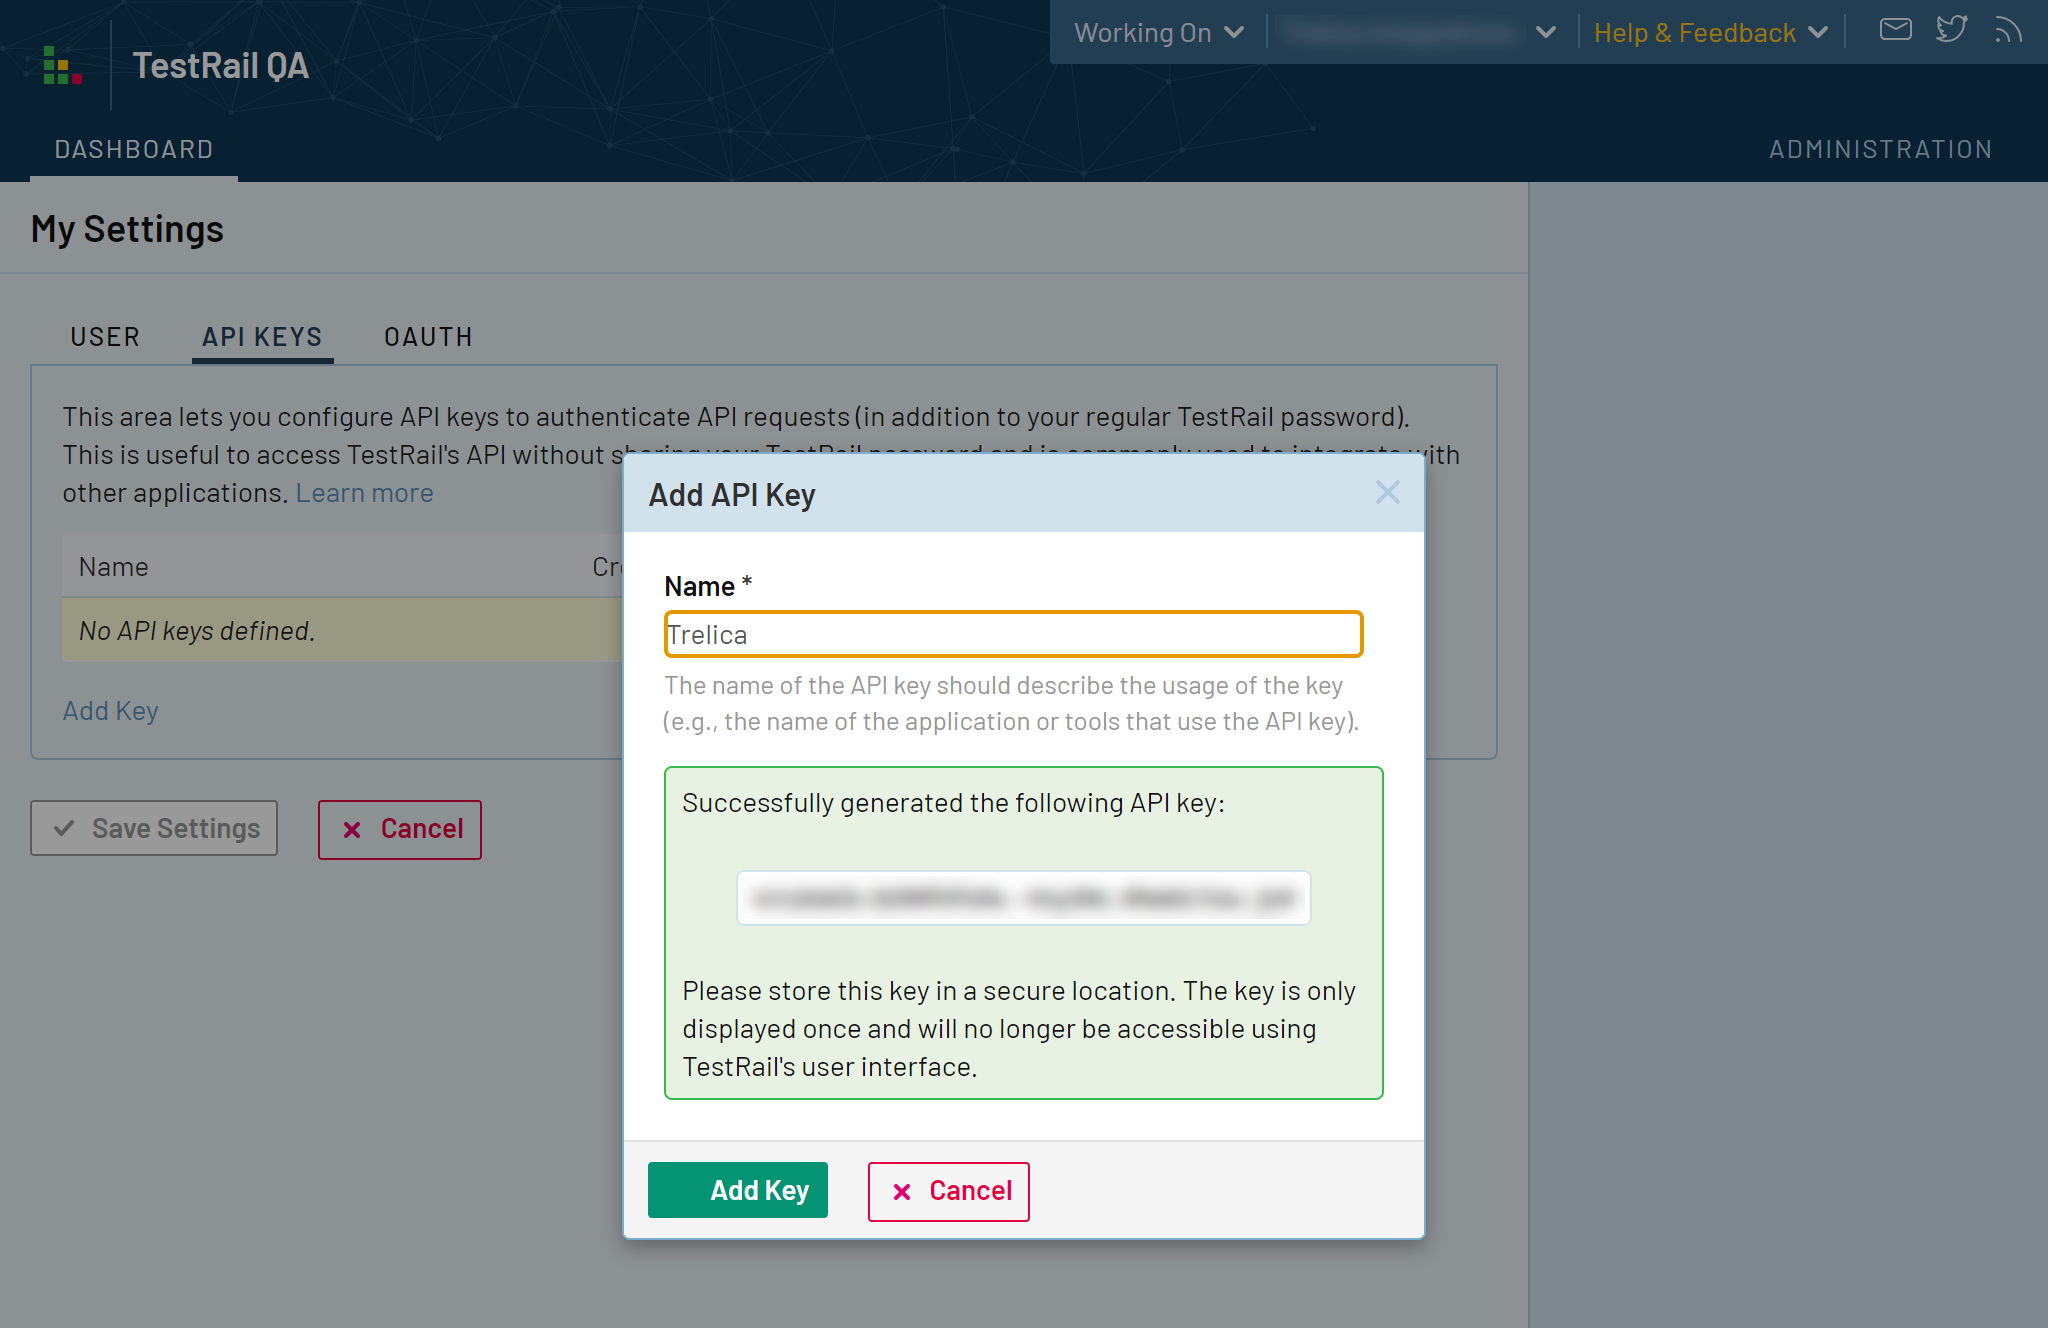Click the Save Settings button
Screen dimensions: 2048x1328
pos(154,828)
